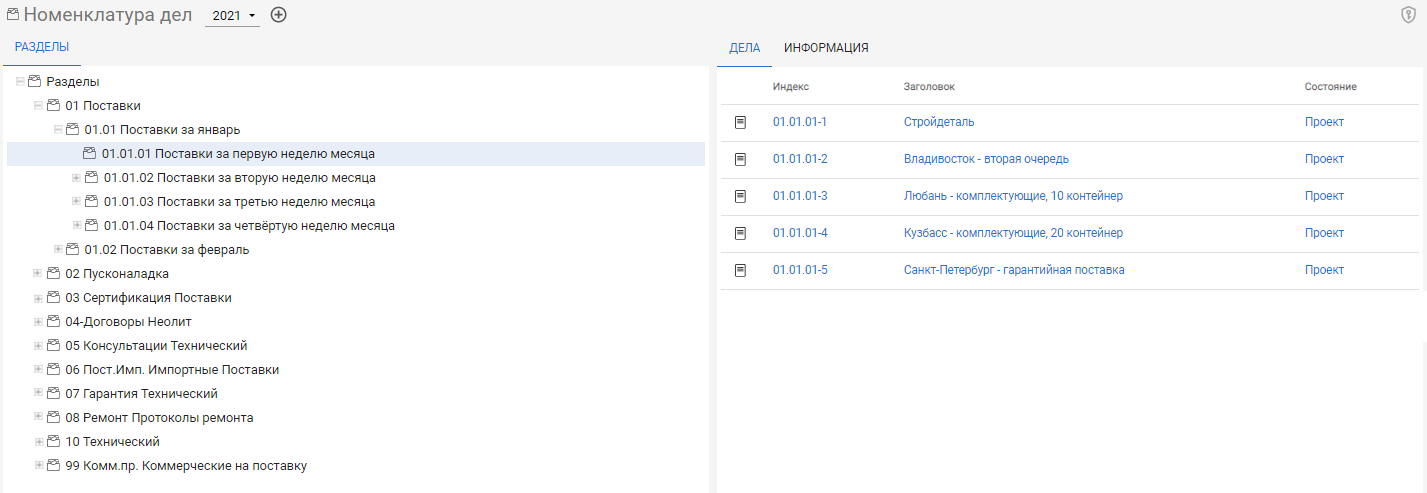The height and width of the screenshot is (493, 1427).
Task: Switch to the ИНФОРМАЦИЯ tab
Action: pyautogui.click(x=825, y=48)
